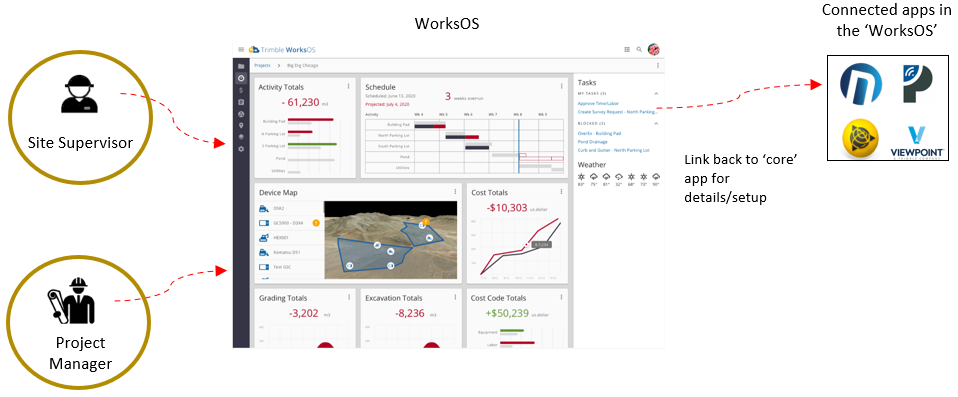Image resolution: width=958 pixels, height=397 pixels.
Task: Collapse the My Tasks section chevron
Action: (656, 93)
